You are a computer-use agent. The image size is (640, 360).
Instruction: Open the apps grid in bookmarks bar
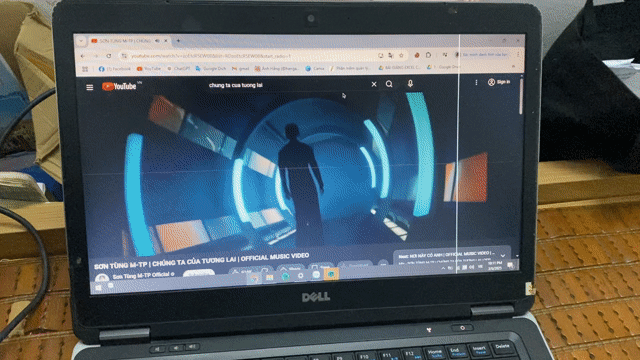tap(85, 69)
